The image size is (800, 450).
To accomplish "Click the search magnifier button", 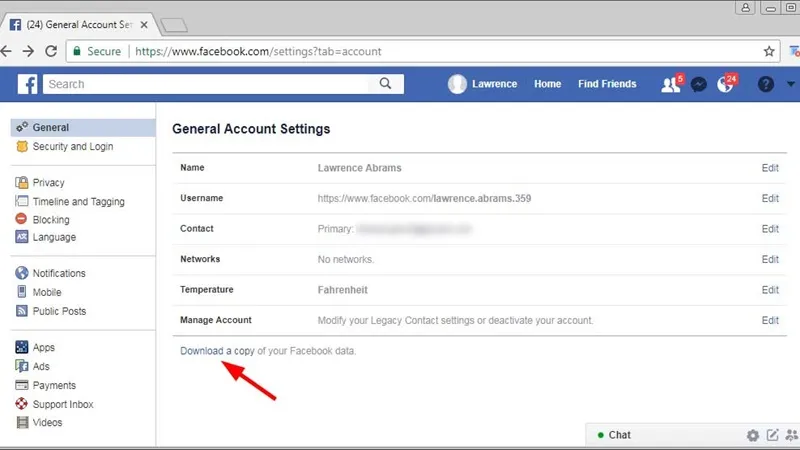I will pyautogui.click(x=385, y=84).
